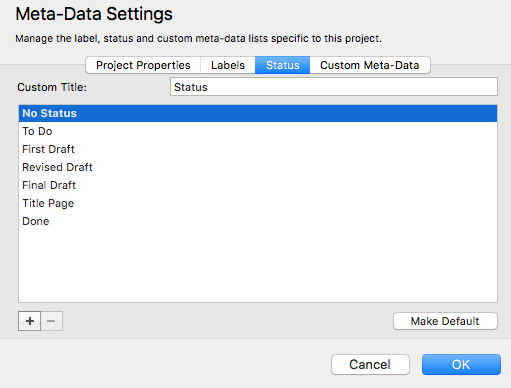The image size is (511, 388).
Task: Click the minus button to remove status
Action: pos(51,321)
